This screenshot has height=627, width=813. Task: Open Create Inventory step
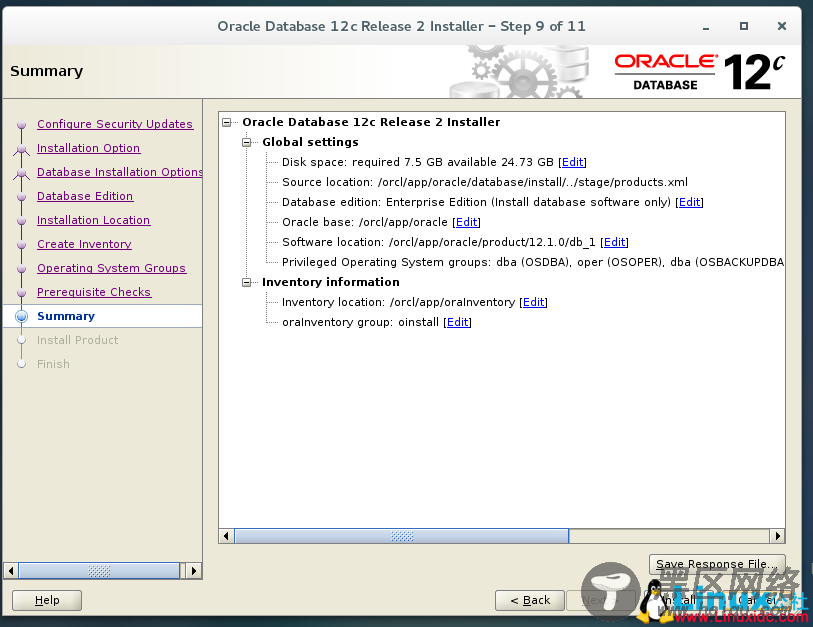(85, 244)
